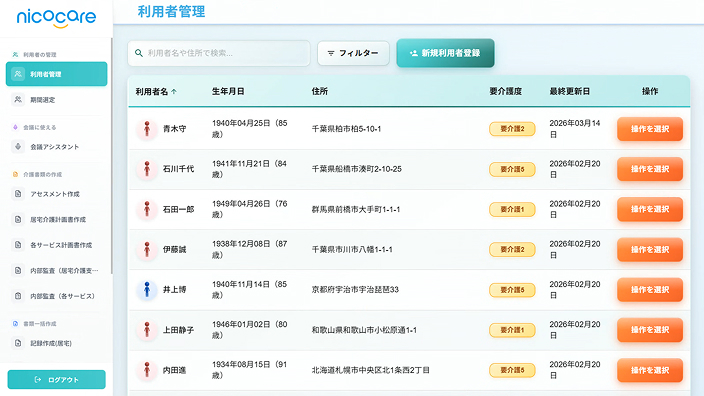Focus the 利用者名や住所で検索 search field
Image resolution: width=704 pixels, height=396 pixels.
pyautogui.click(x=219, y=53)
